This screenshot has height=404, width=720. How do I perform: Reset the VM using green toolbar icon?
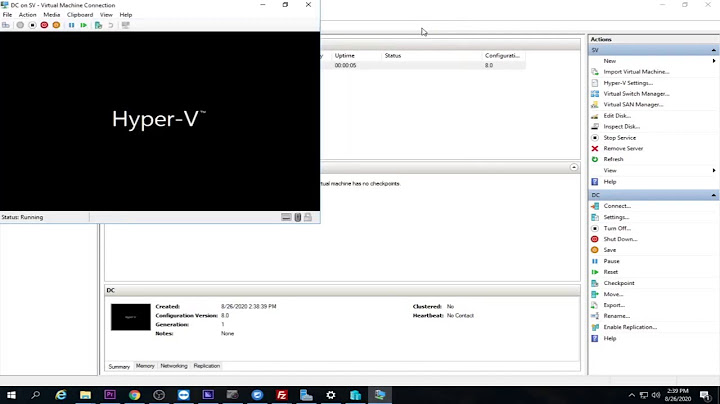84,25
